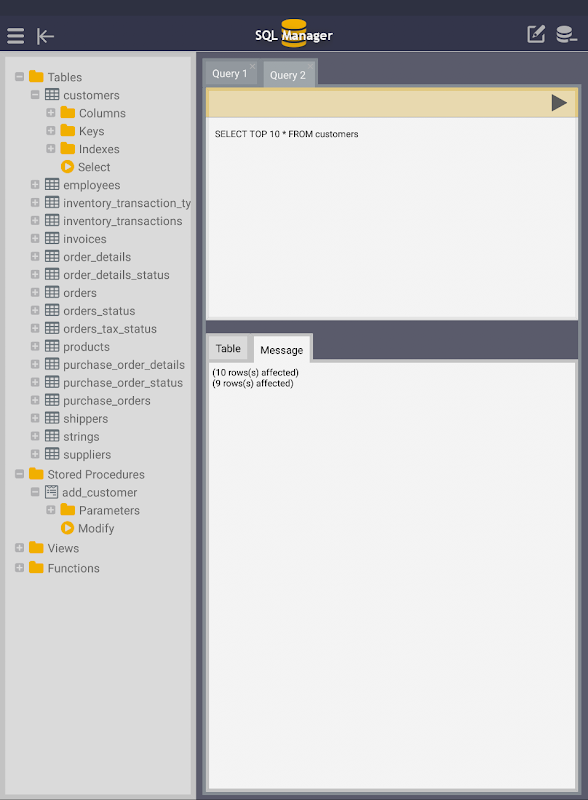Click the new query edit icon
The height and width of the screenshot is (800, 588).
[536, 34]
